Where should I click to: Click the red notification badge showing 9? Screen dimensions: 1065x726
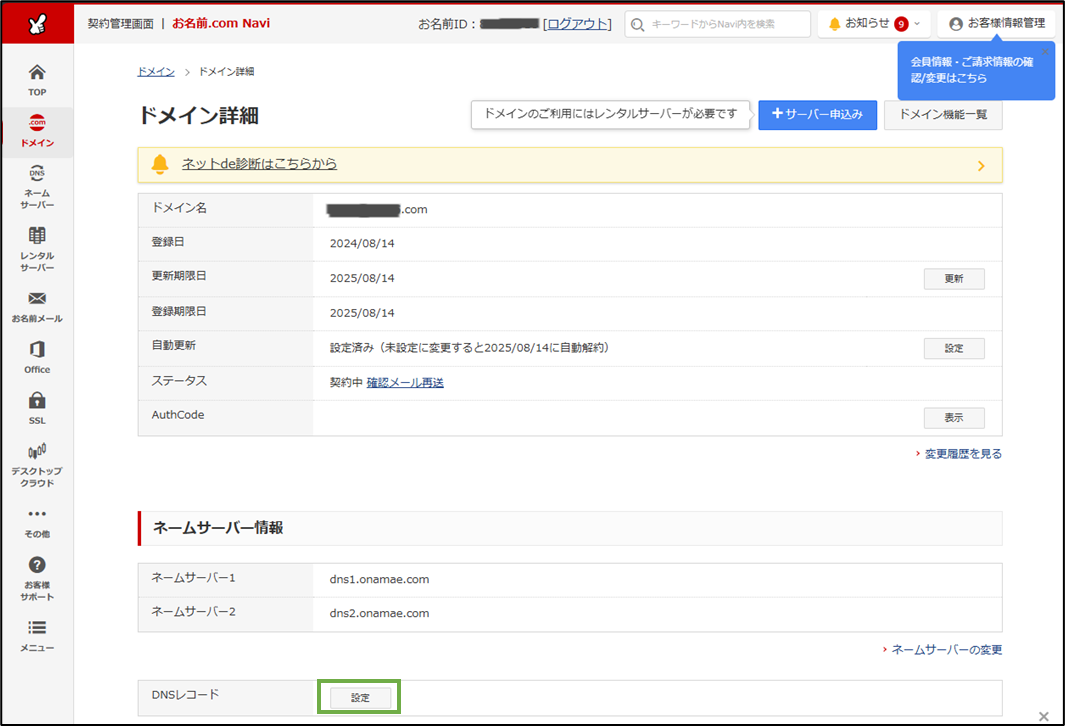pyautogui.click(x=901, y=24)
